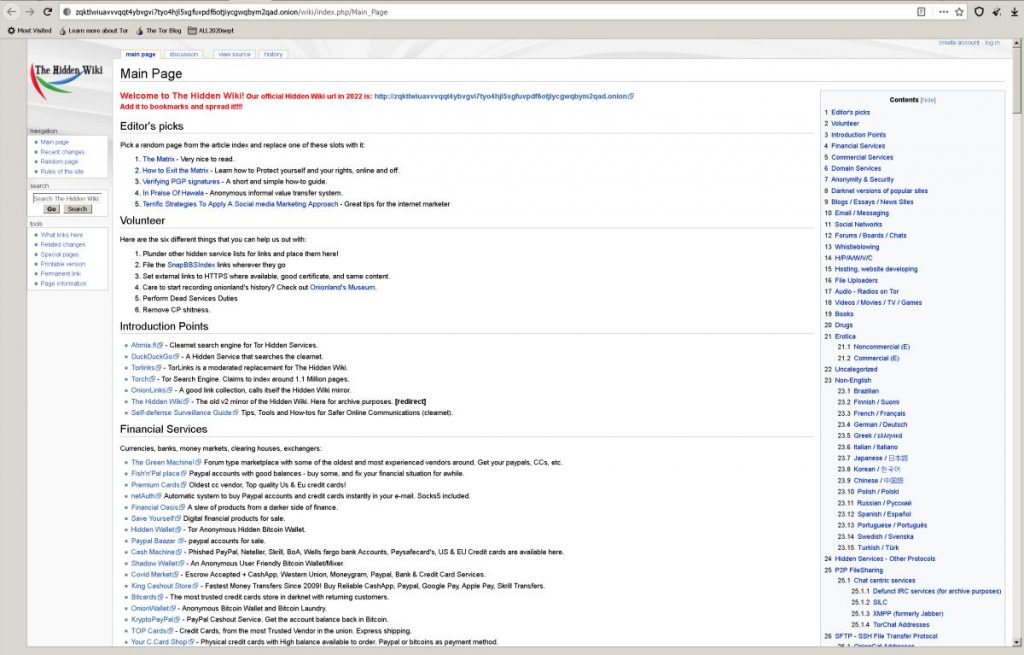This screenshot has height=655, width=1024.
Task: Open the Learn more about Tor bookmark
Action: click(93, 31)
